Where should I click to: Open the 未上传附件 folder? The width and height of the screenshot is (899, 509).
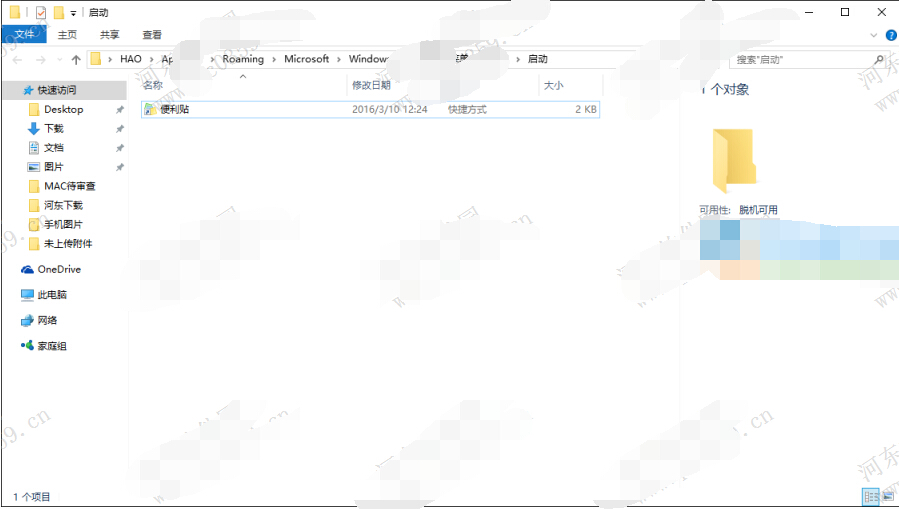point(68,244)
